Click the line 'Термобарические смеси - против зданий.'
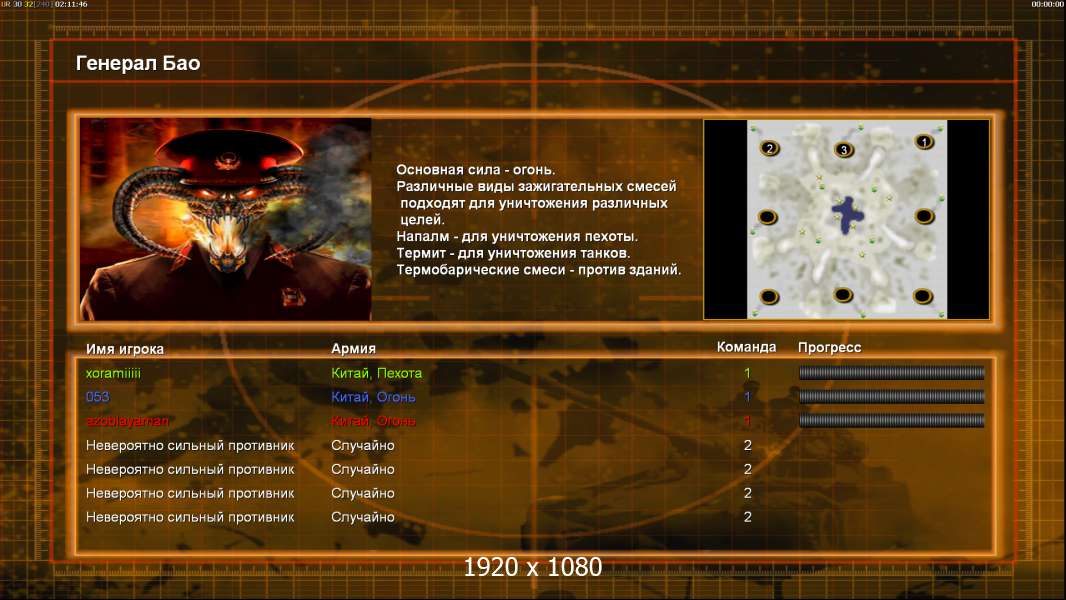 click(538, 270)
